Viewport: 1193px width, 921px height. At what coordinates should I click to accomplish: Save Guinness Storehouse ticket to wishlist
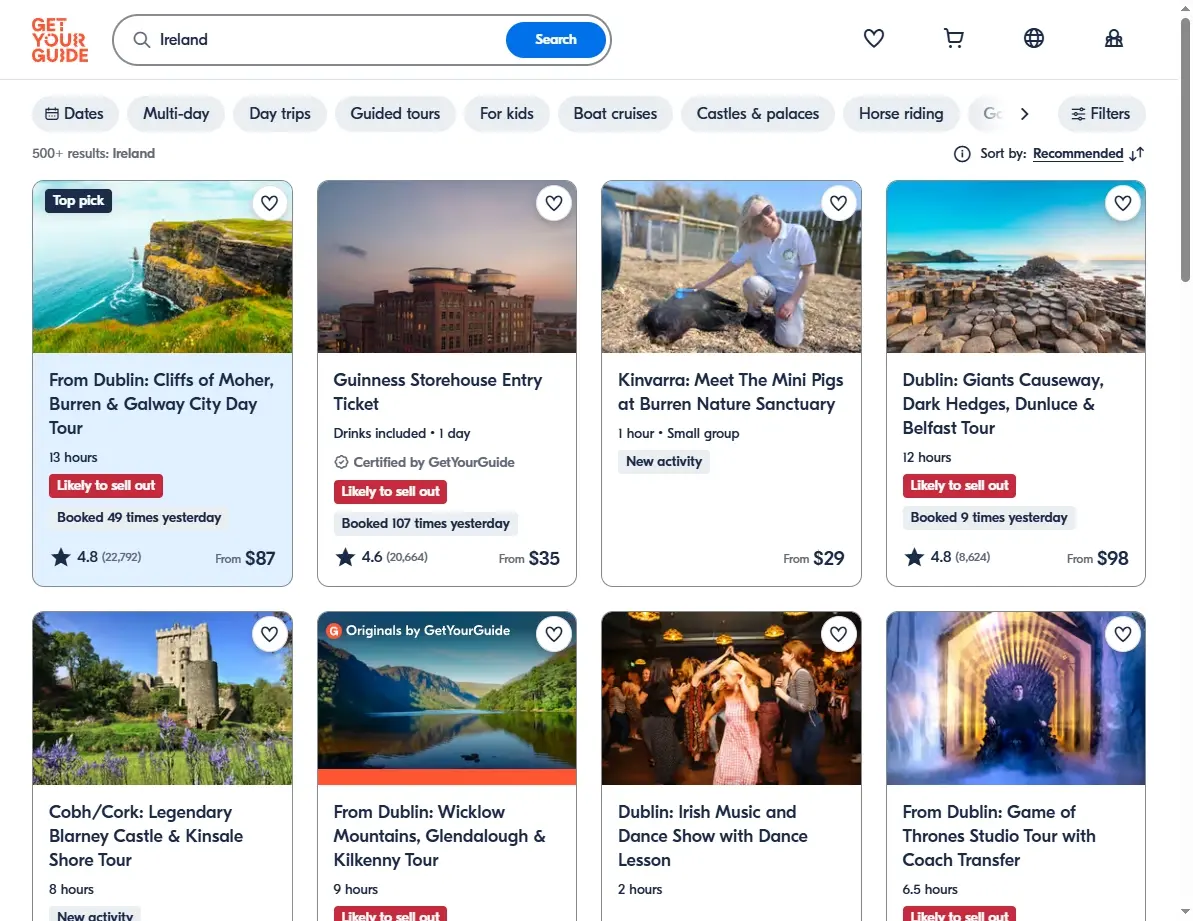(554, 203)
